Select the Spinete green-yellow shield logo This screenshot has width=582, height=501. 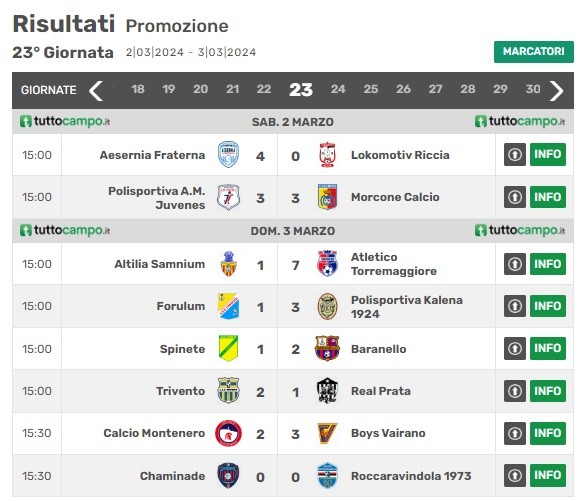tap(228, 348)
